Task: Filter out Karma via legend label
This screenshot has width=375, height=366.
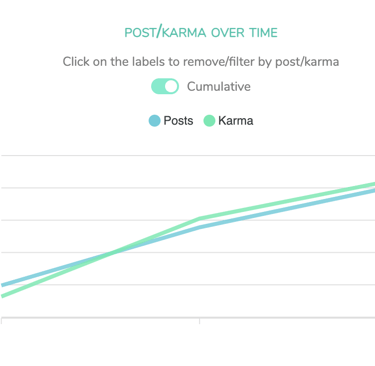Action: tap(236, 121)
